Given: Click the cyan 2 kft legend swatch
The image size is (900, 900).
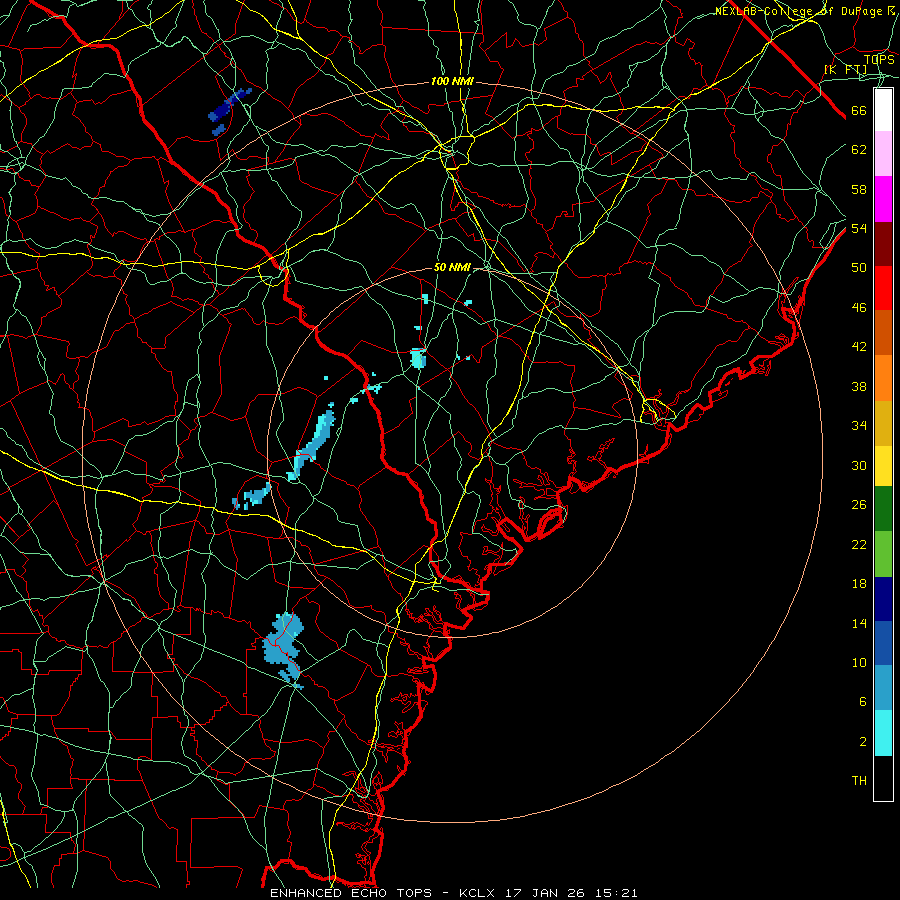Looking at the screenshot, I should (883, 733).
